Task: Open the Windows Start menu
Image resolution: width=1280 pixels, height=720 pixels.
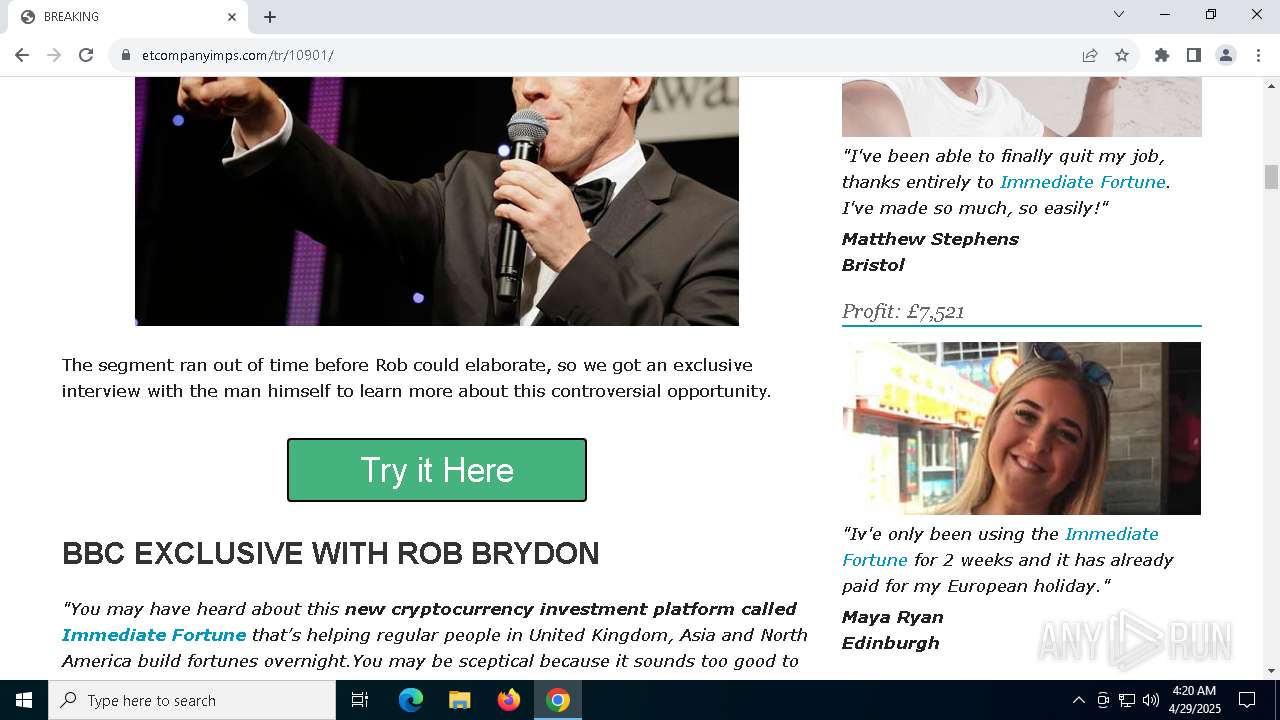Action: pyautogui.click(x=24, y=700)
